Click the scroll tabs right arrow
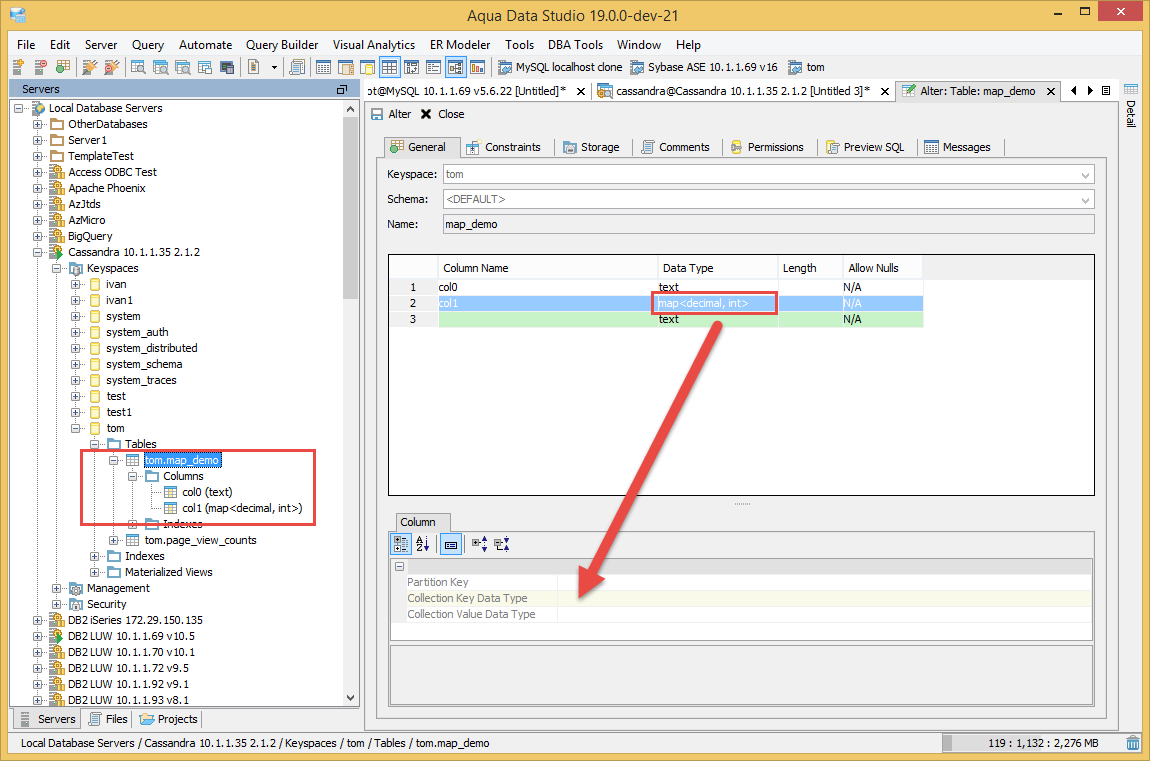This screenshot has height=761, width=1150. (x=1090, y=91)
